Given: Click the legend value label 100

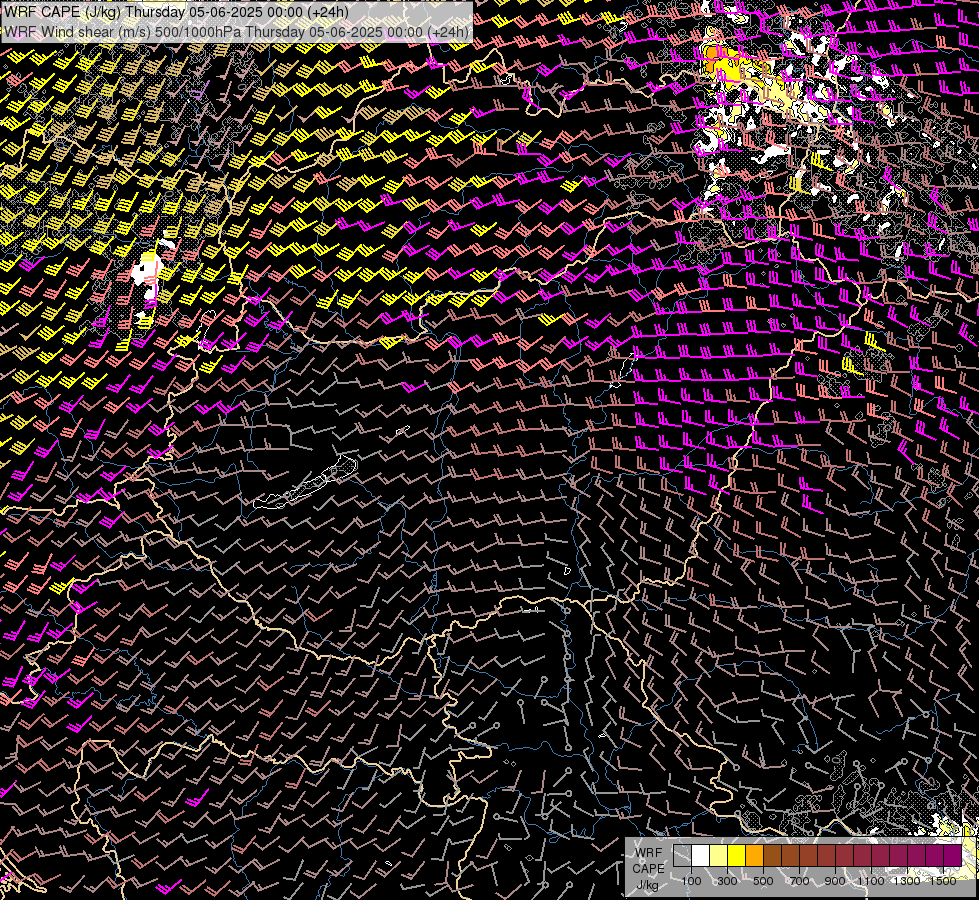Looking at the screenshot, I should pos(692,881).
